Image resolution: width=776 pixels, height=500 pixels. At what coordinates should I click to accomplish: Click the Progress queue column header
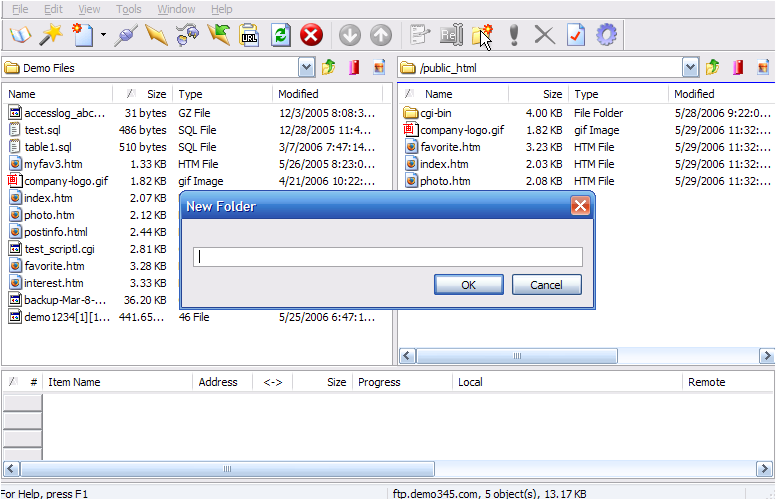click(x=402, y=382)
